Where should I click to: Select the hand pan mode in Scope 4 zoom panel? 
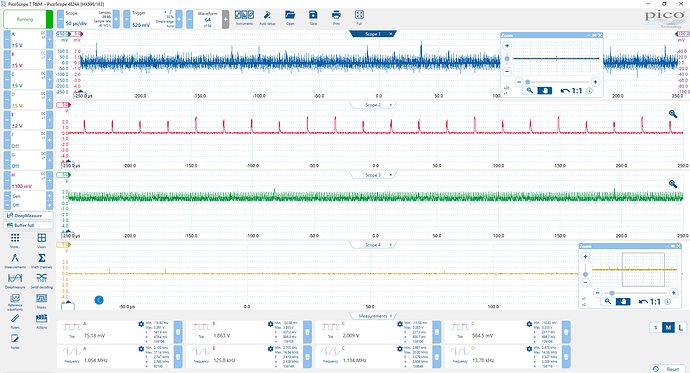(623, 302)
